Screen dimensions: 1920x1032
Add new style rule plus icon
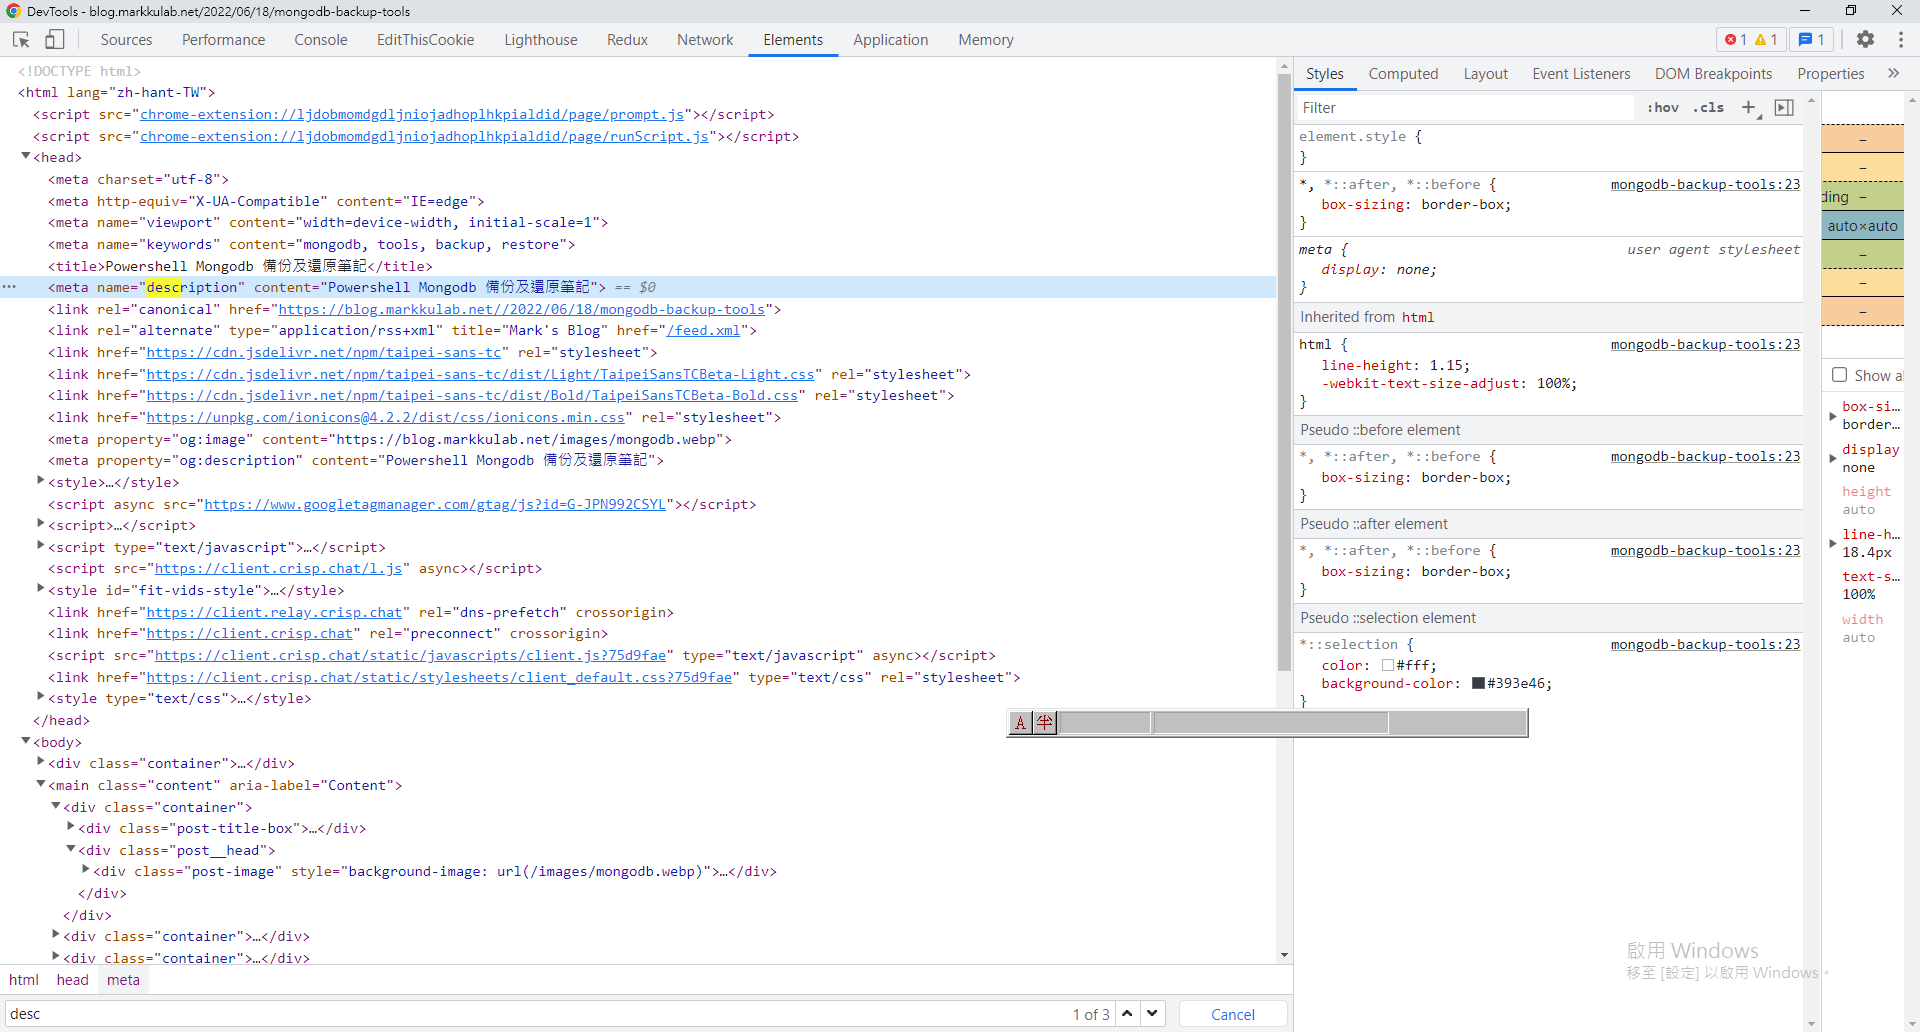pos(1748,108)
